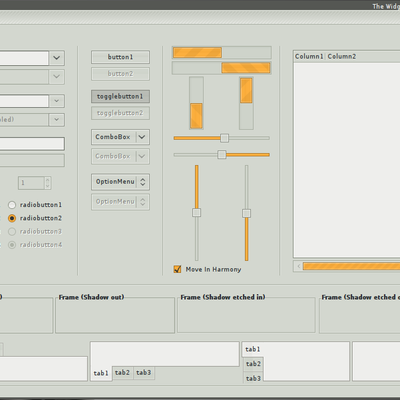Image resolution: width=400 pixels, height=400 pixels.
Task: Click the orange horizontal scrollbar thumb
Action: (351, 266)
